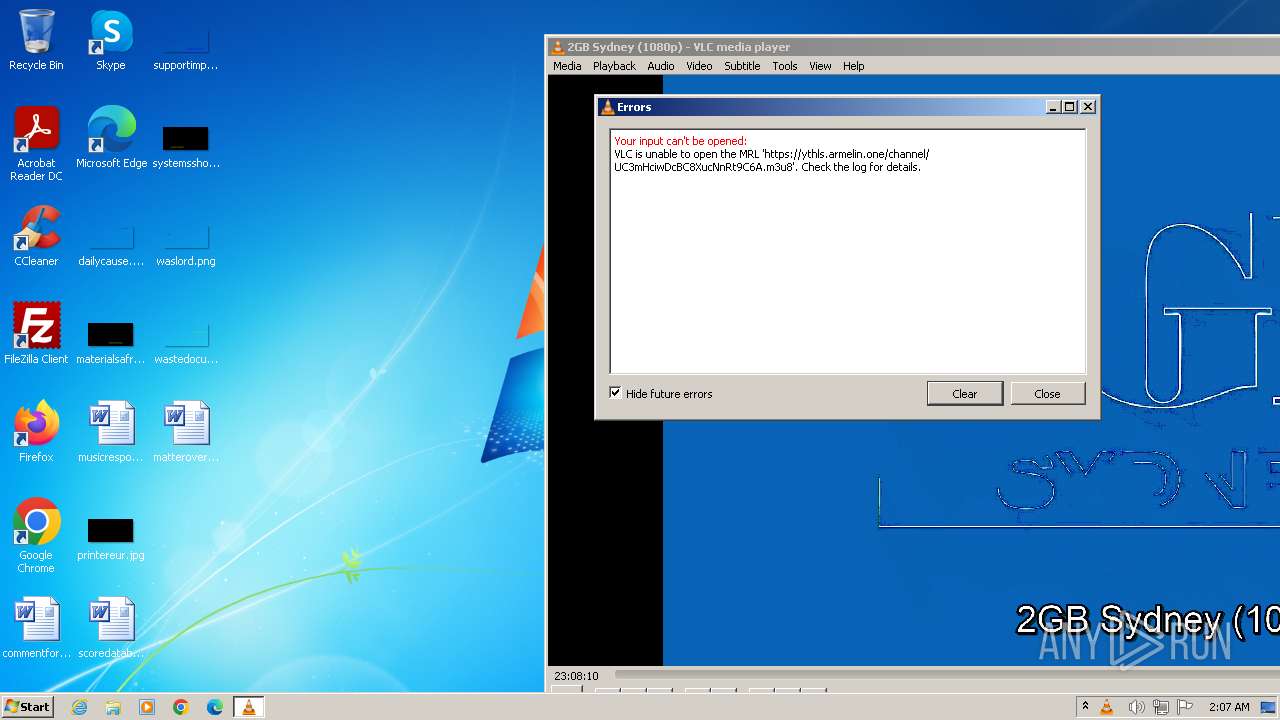Click Close button in Errors dialog
The image size is (1280, 720).
click(x=1047, y=394)
